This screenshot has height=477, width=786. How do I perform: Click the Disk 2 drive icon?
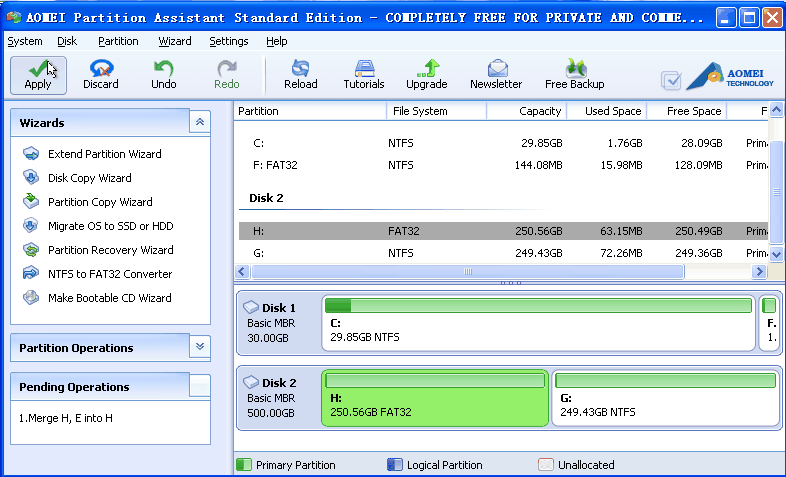(251, 382)
